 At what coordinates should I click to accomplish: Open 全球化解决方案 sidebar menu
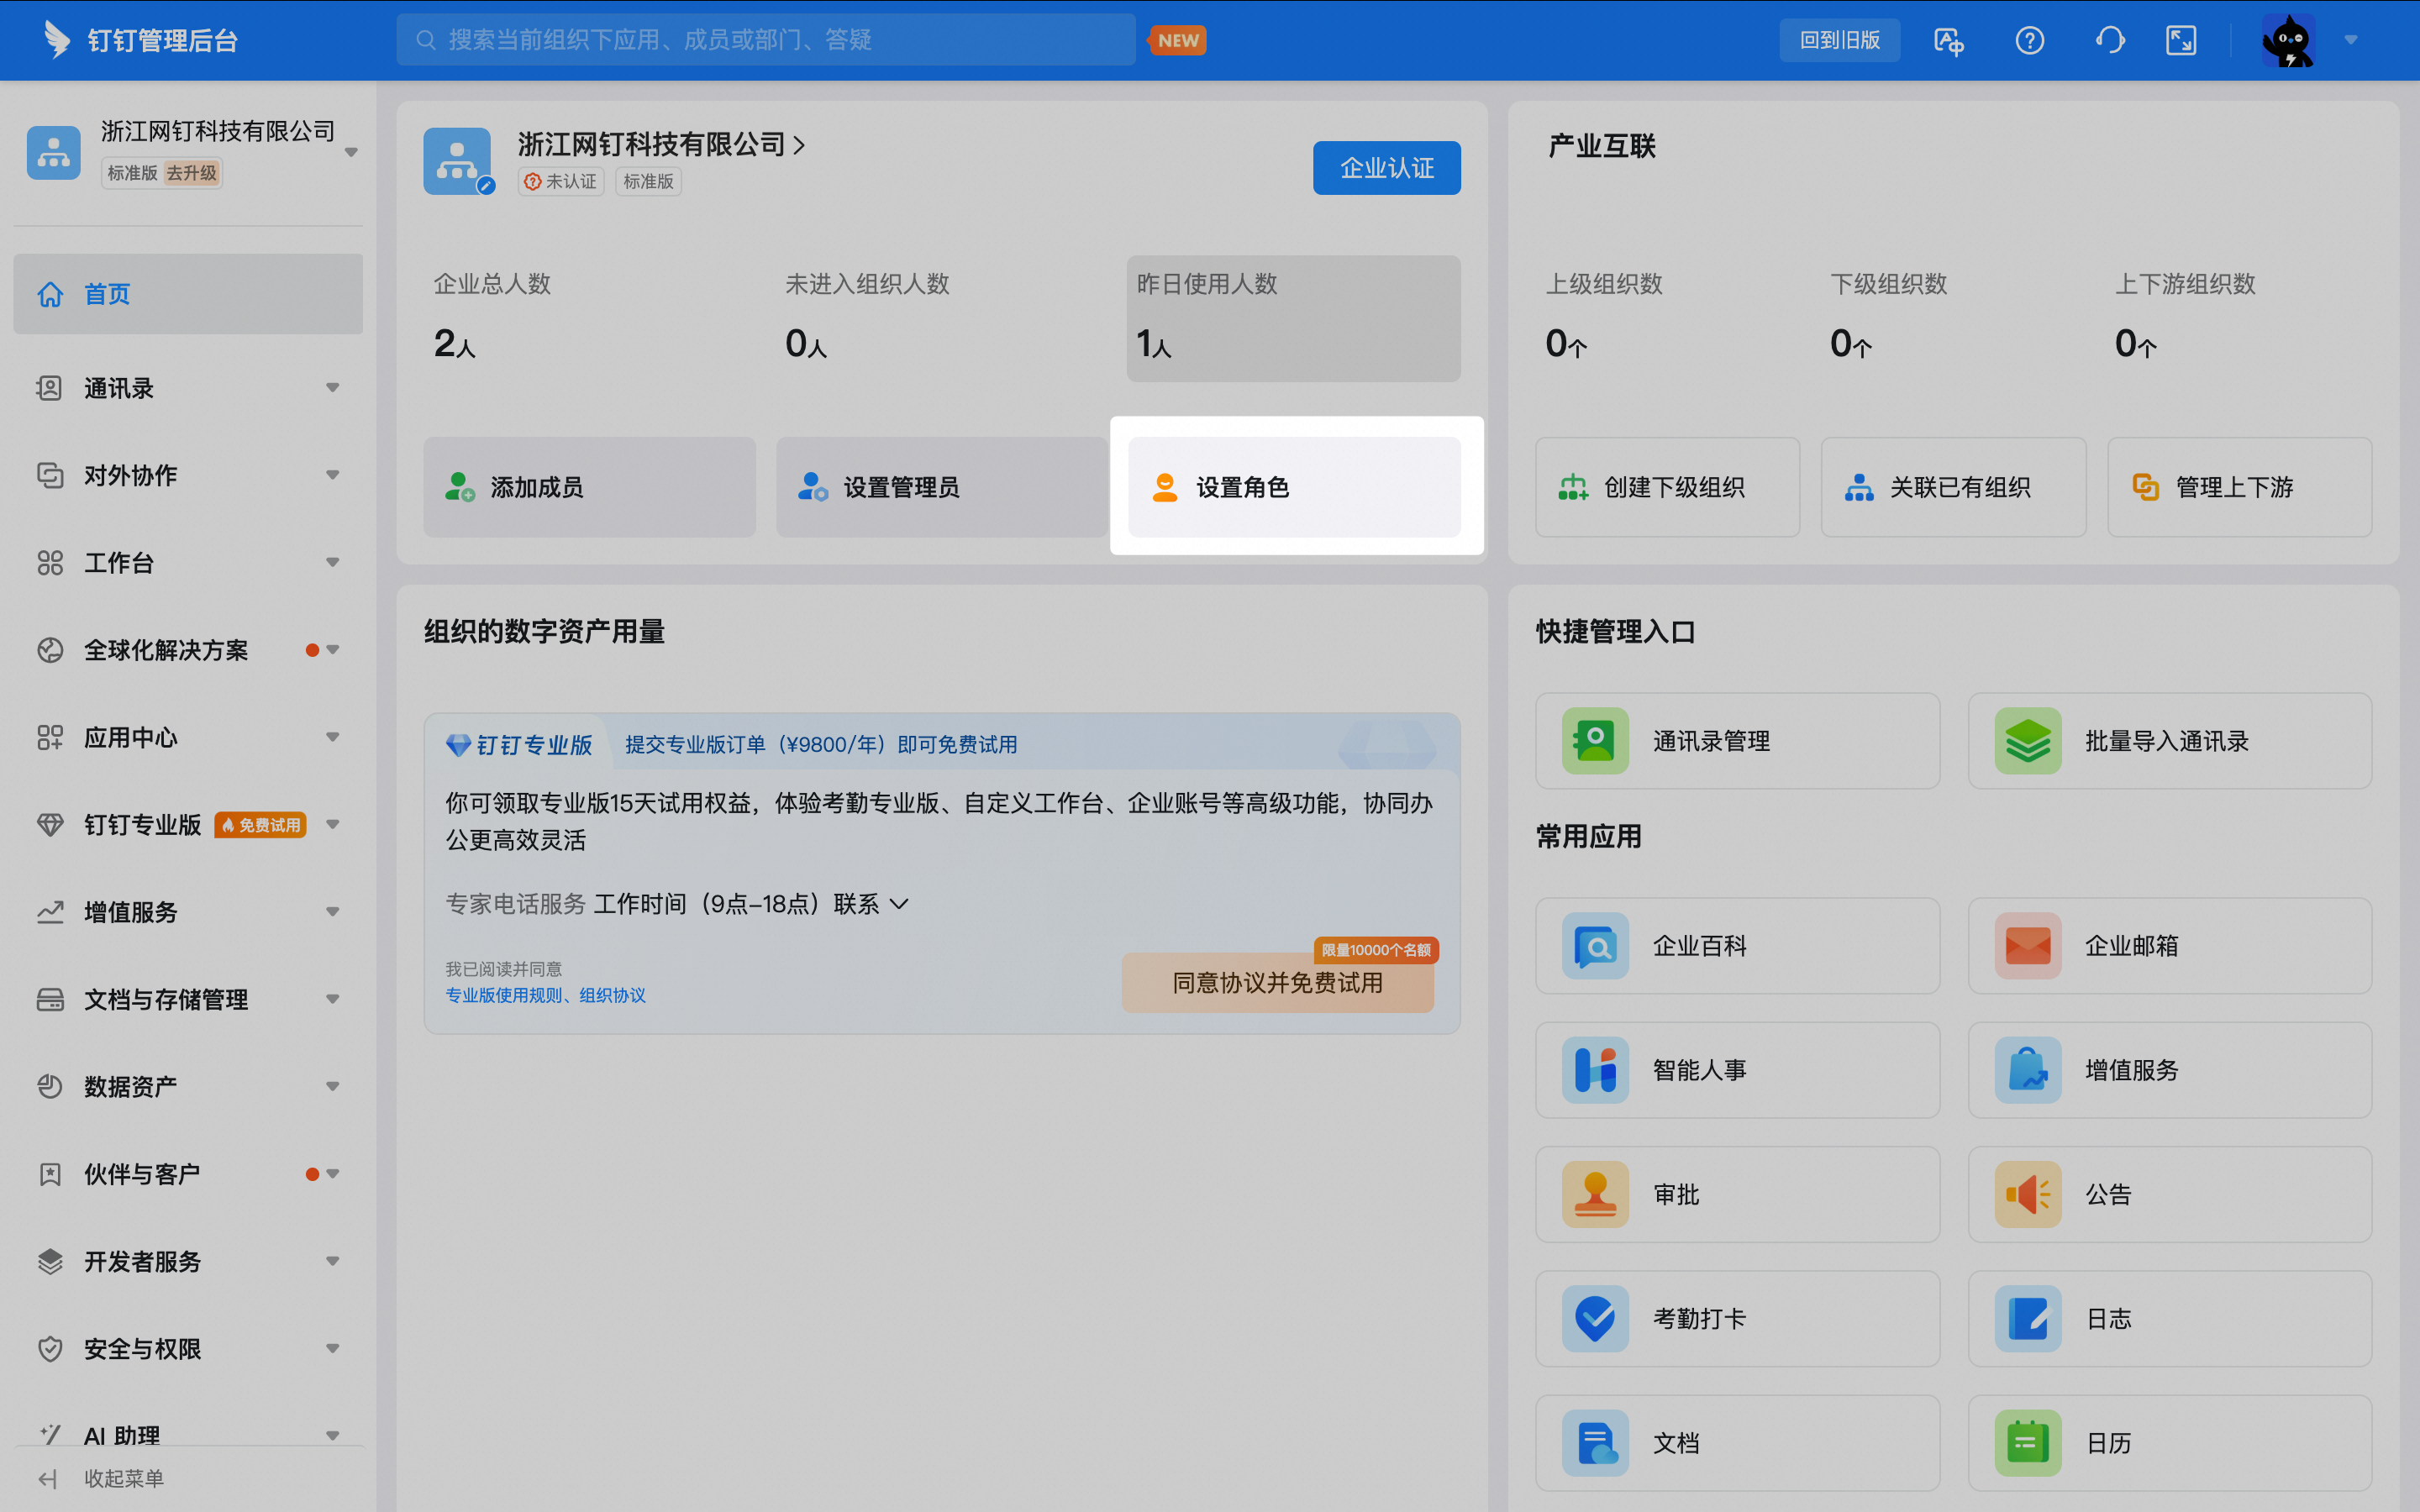pyautogui.click(x=188, y=650)
